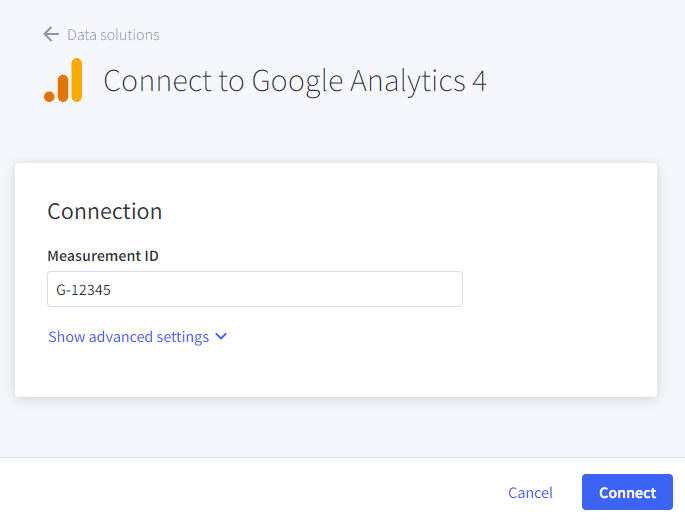Click the white footer bar left of Cancel
The width and height of the screenshot is (685, 524).
(250, 491)
